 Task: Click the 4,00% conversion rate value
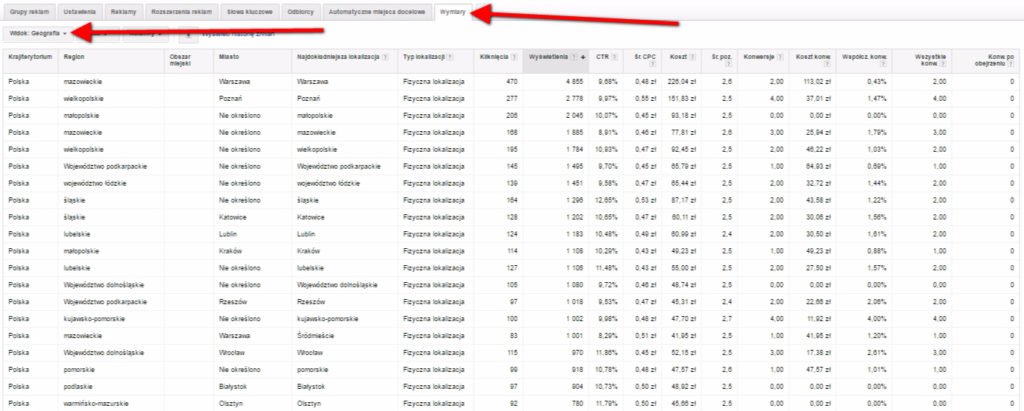(x=878, y=319)
